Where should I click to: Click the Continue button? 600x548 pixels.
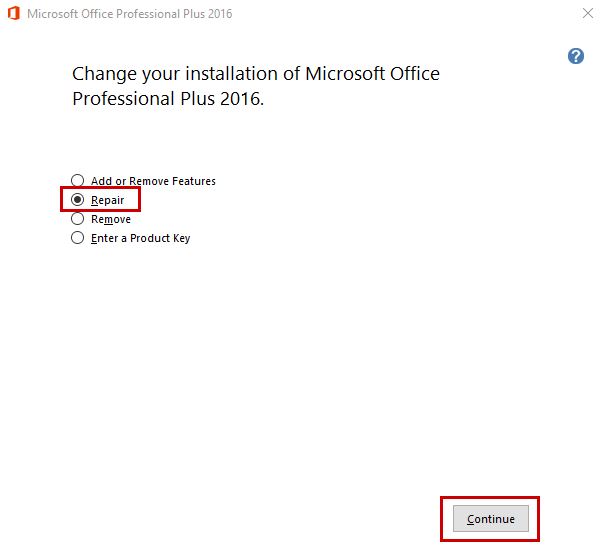[490, 519]
